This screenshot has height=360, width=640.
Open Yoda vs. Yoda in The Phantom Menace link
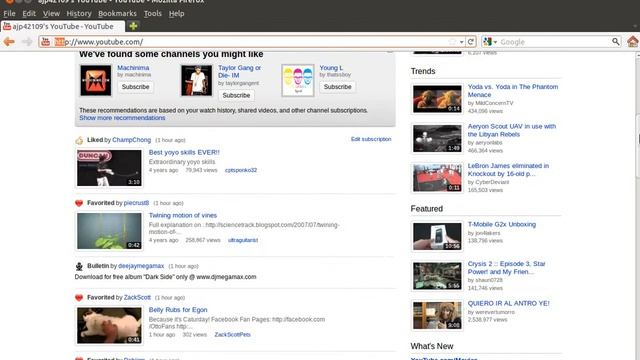[x=513, y=91]
